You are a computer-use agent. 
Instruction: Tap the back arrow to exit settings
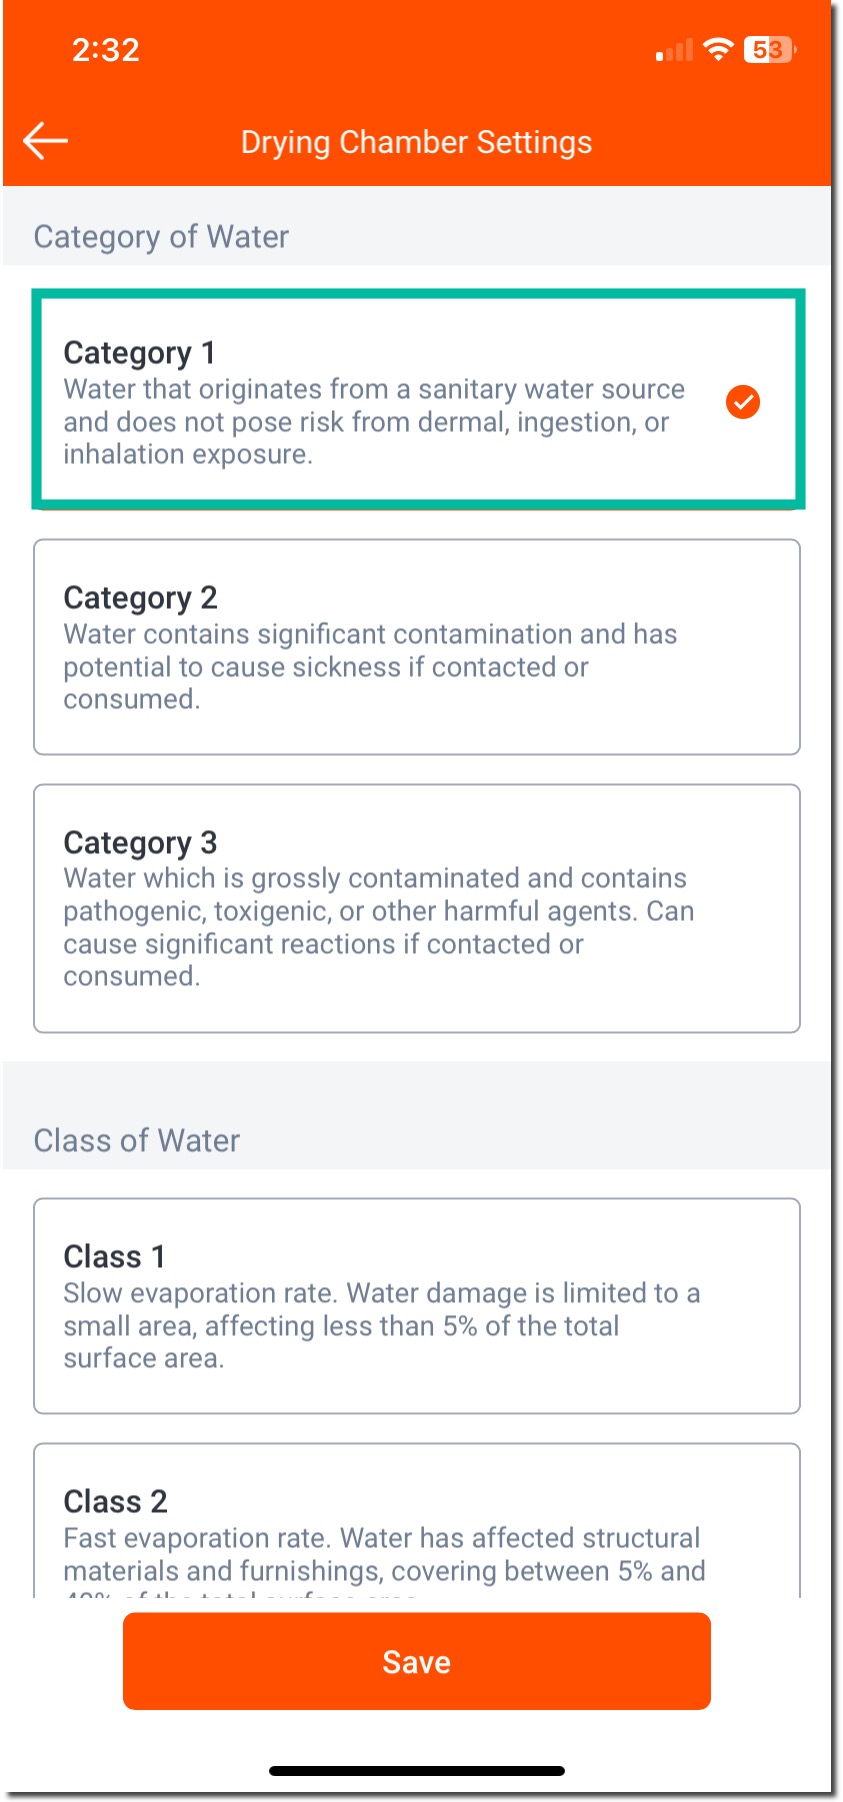point(44,139)
